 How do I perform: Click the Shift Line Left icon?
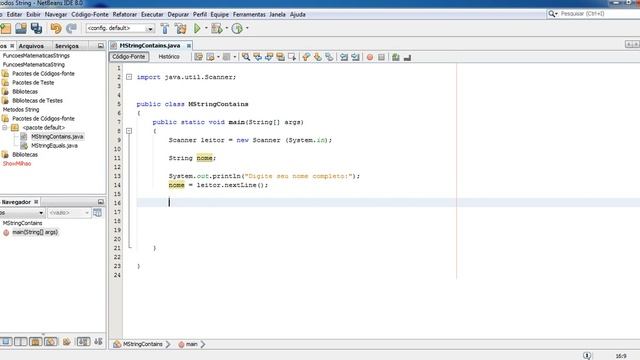pyautogui.click(x=344, y=57)
